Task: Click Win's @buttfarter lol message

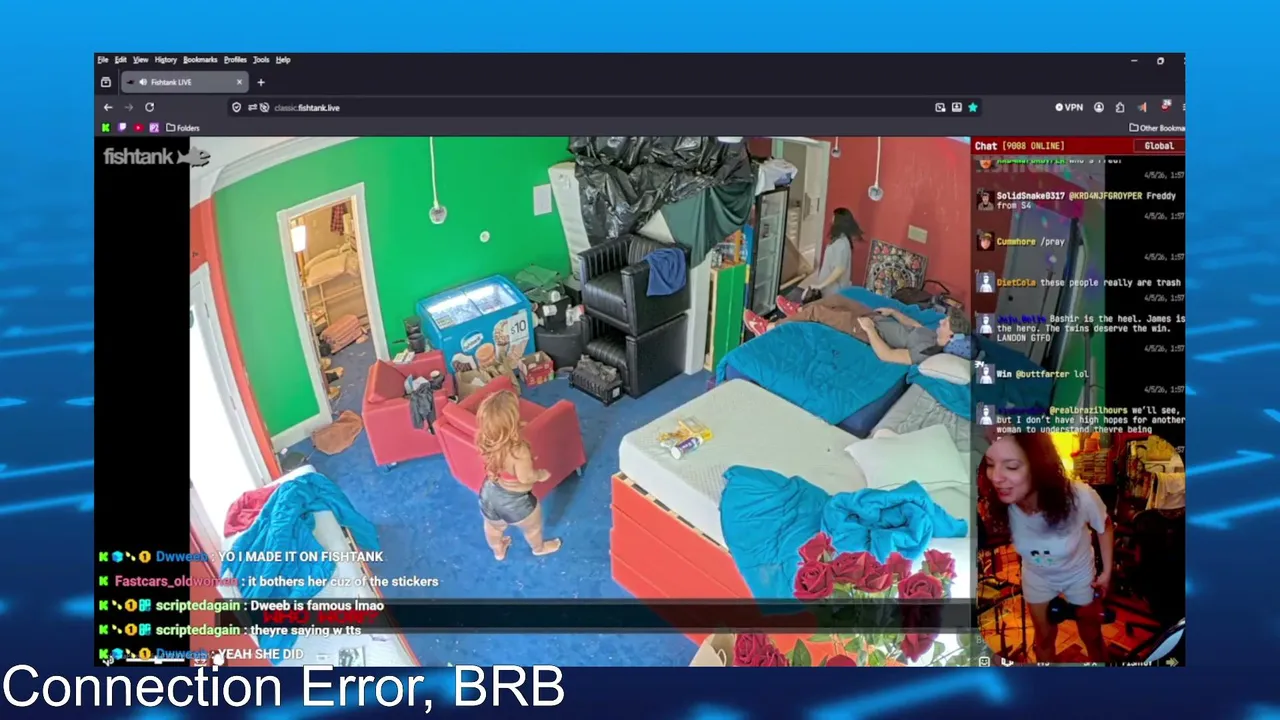Action: (1035, 374)
